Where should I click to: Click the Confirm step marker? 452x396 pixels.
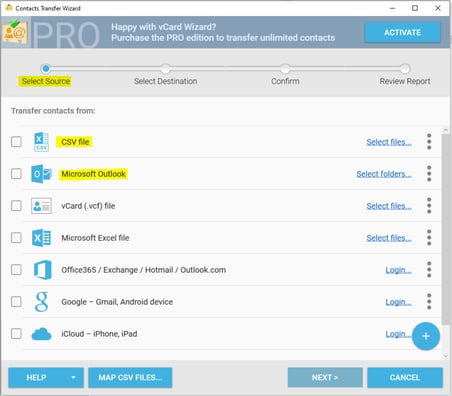point(285,69)
